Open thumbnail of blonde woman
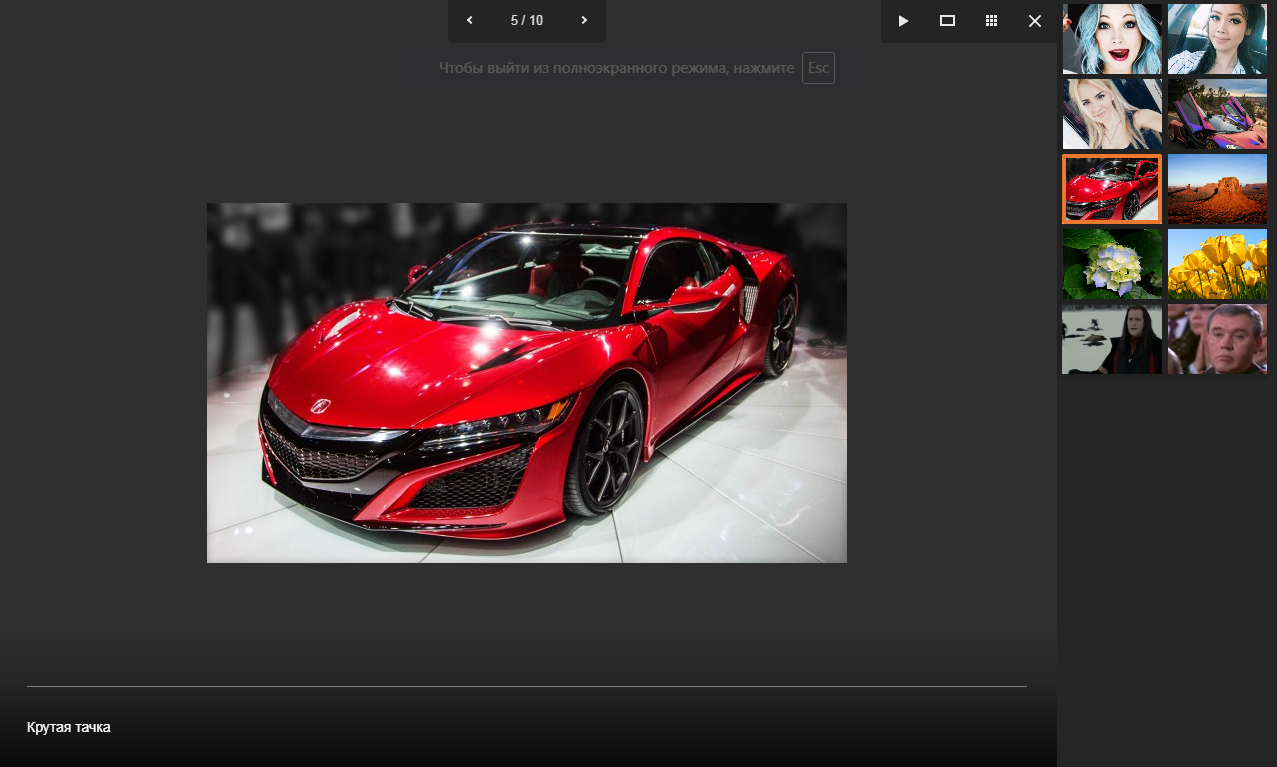The width and height of the screenshot is (1277, 767). (x=1112, y=114)
